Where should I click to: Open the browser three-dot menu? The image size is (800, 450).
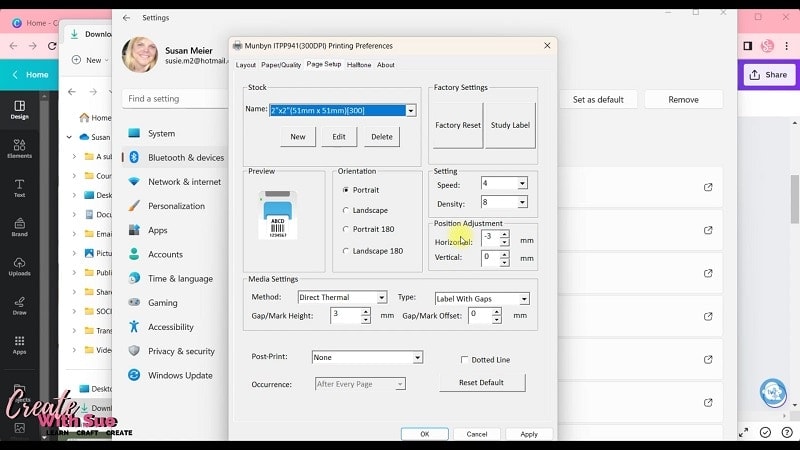coord(787,46)
